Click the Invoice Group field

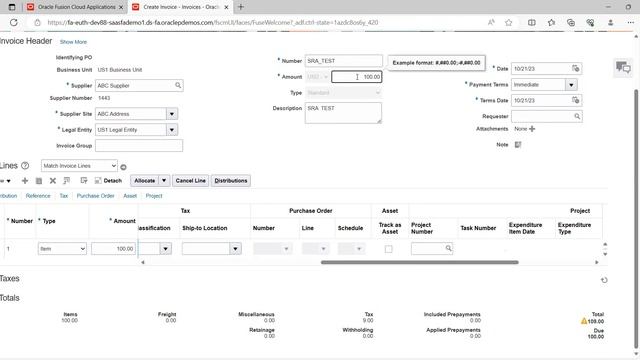click(x=139, y=146)
